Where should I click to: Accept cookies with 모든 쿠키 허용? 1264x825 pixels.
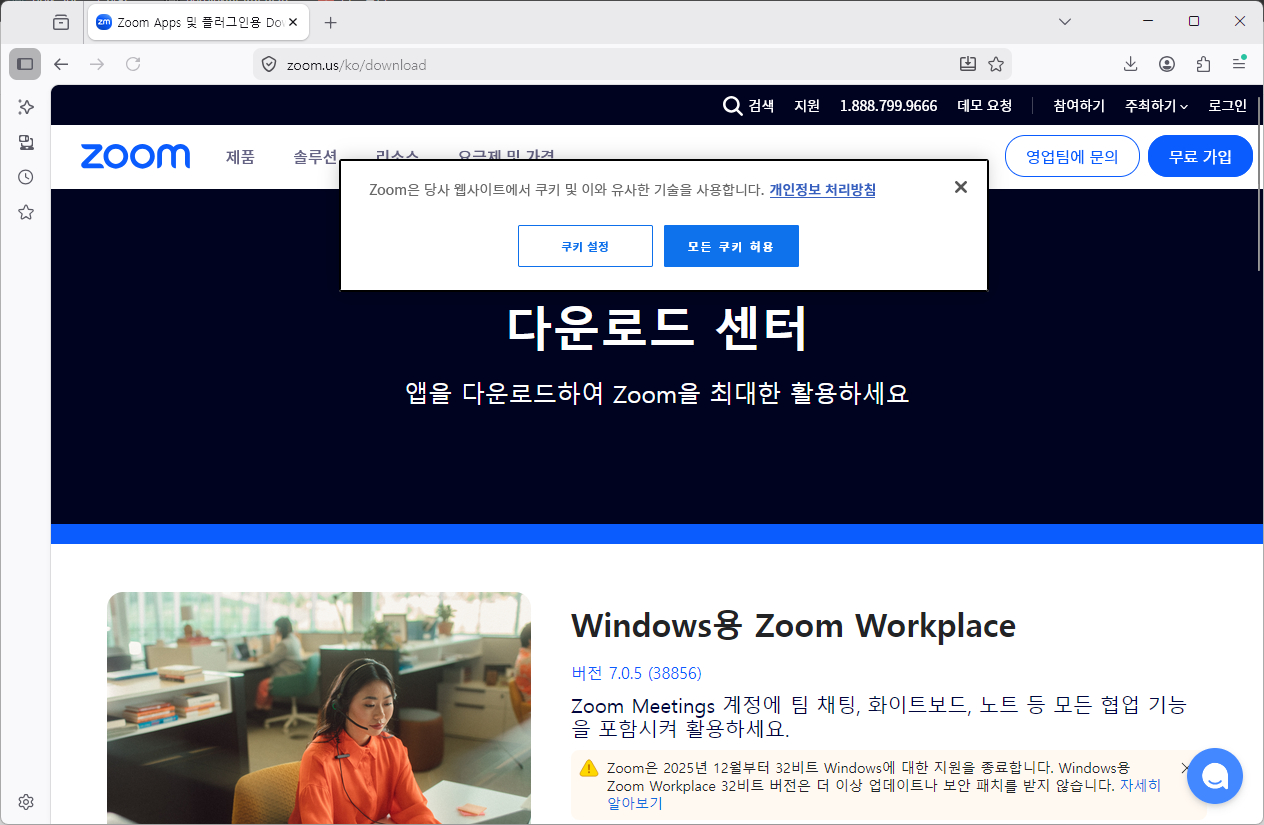[731, 246]
